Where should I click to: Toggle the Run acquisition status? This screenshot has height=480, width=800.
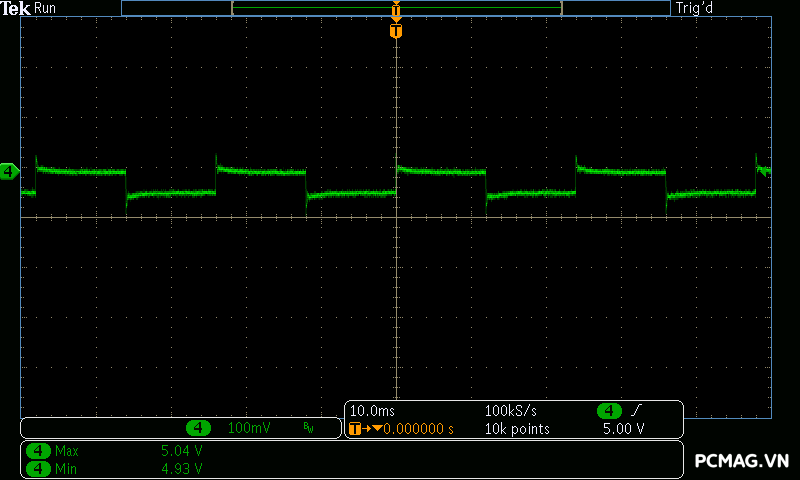46,8
